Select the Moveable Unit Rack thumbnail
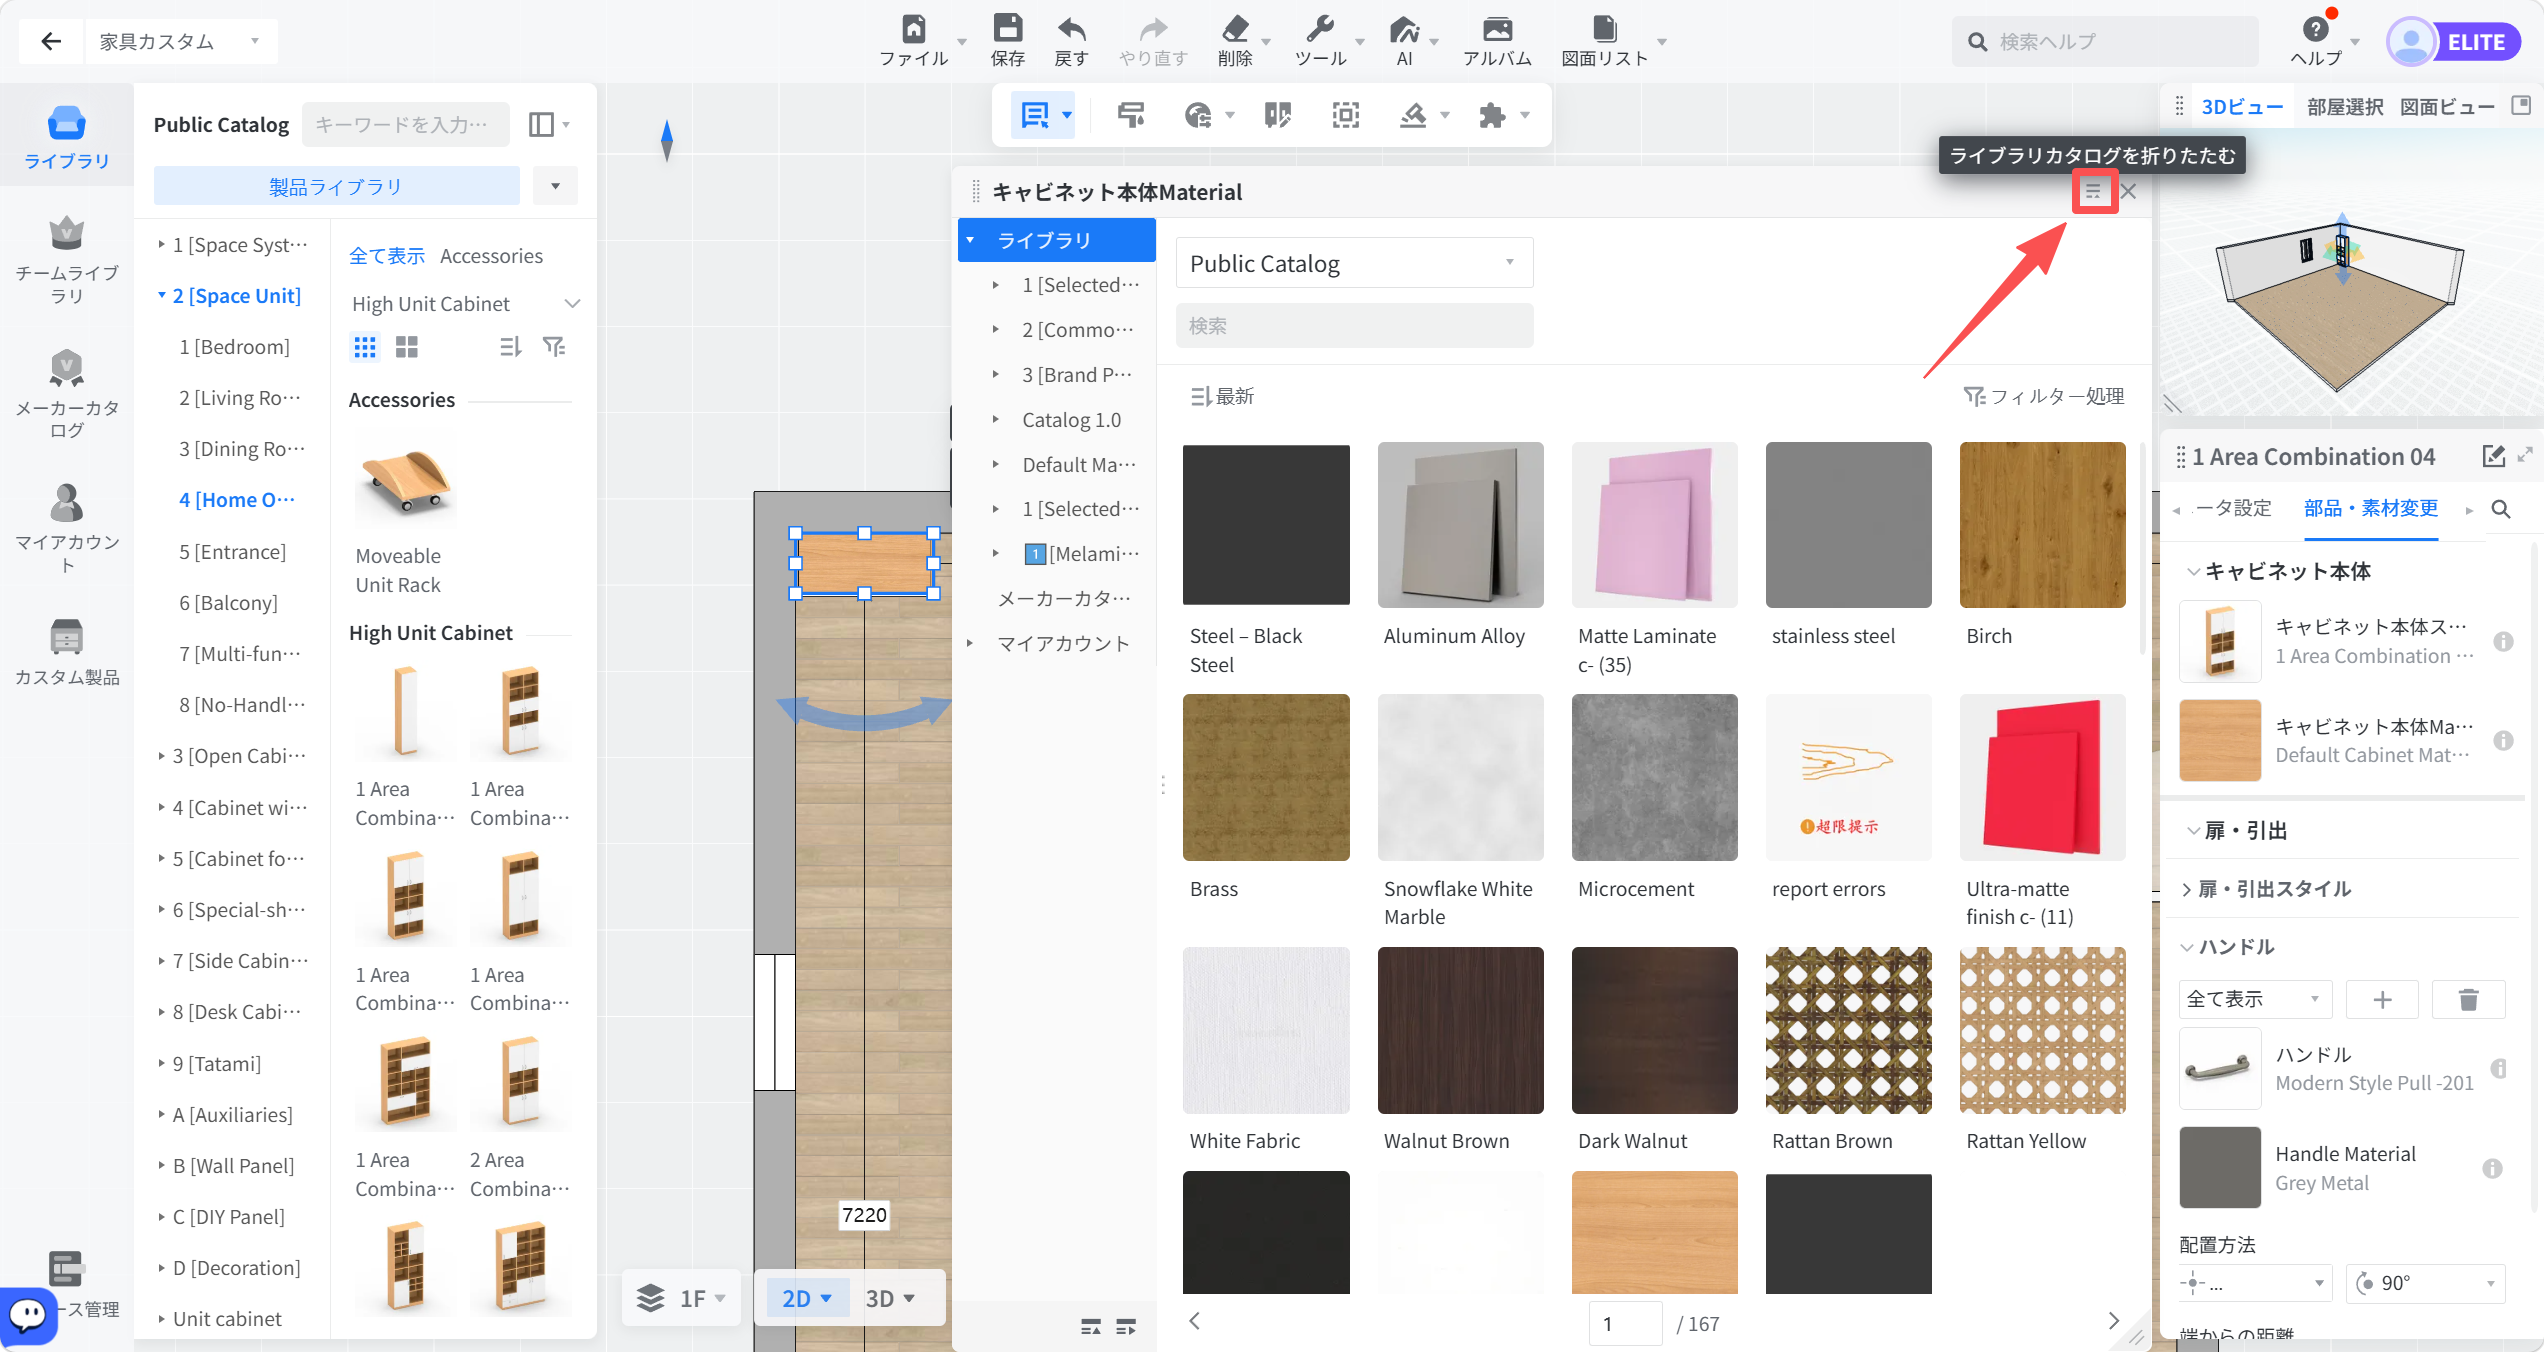2544x1352 pixels. point(405,481)
